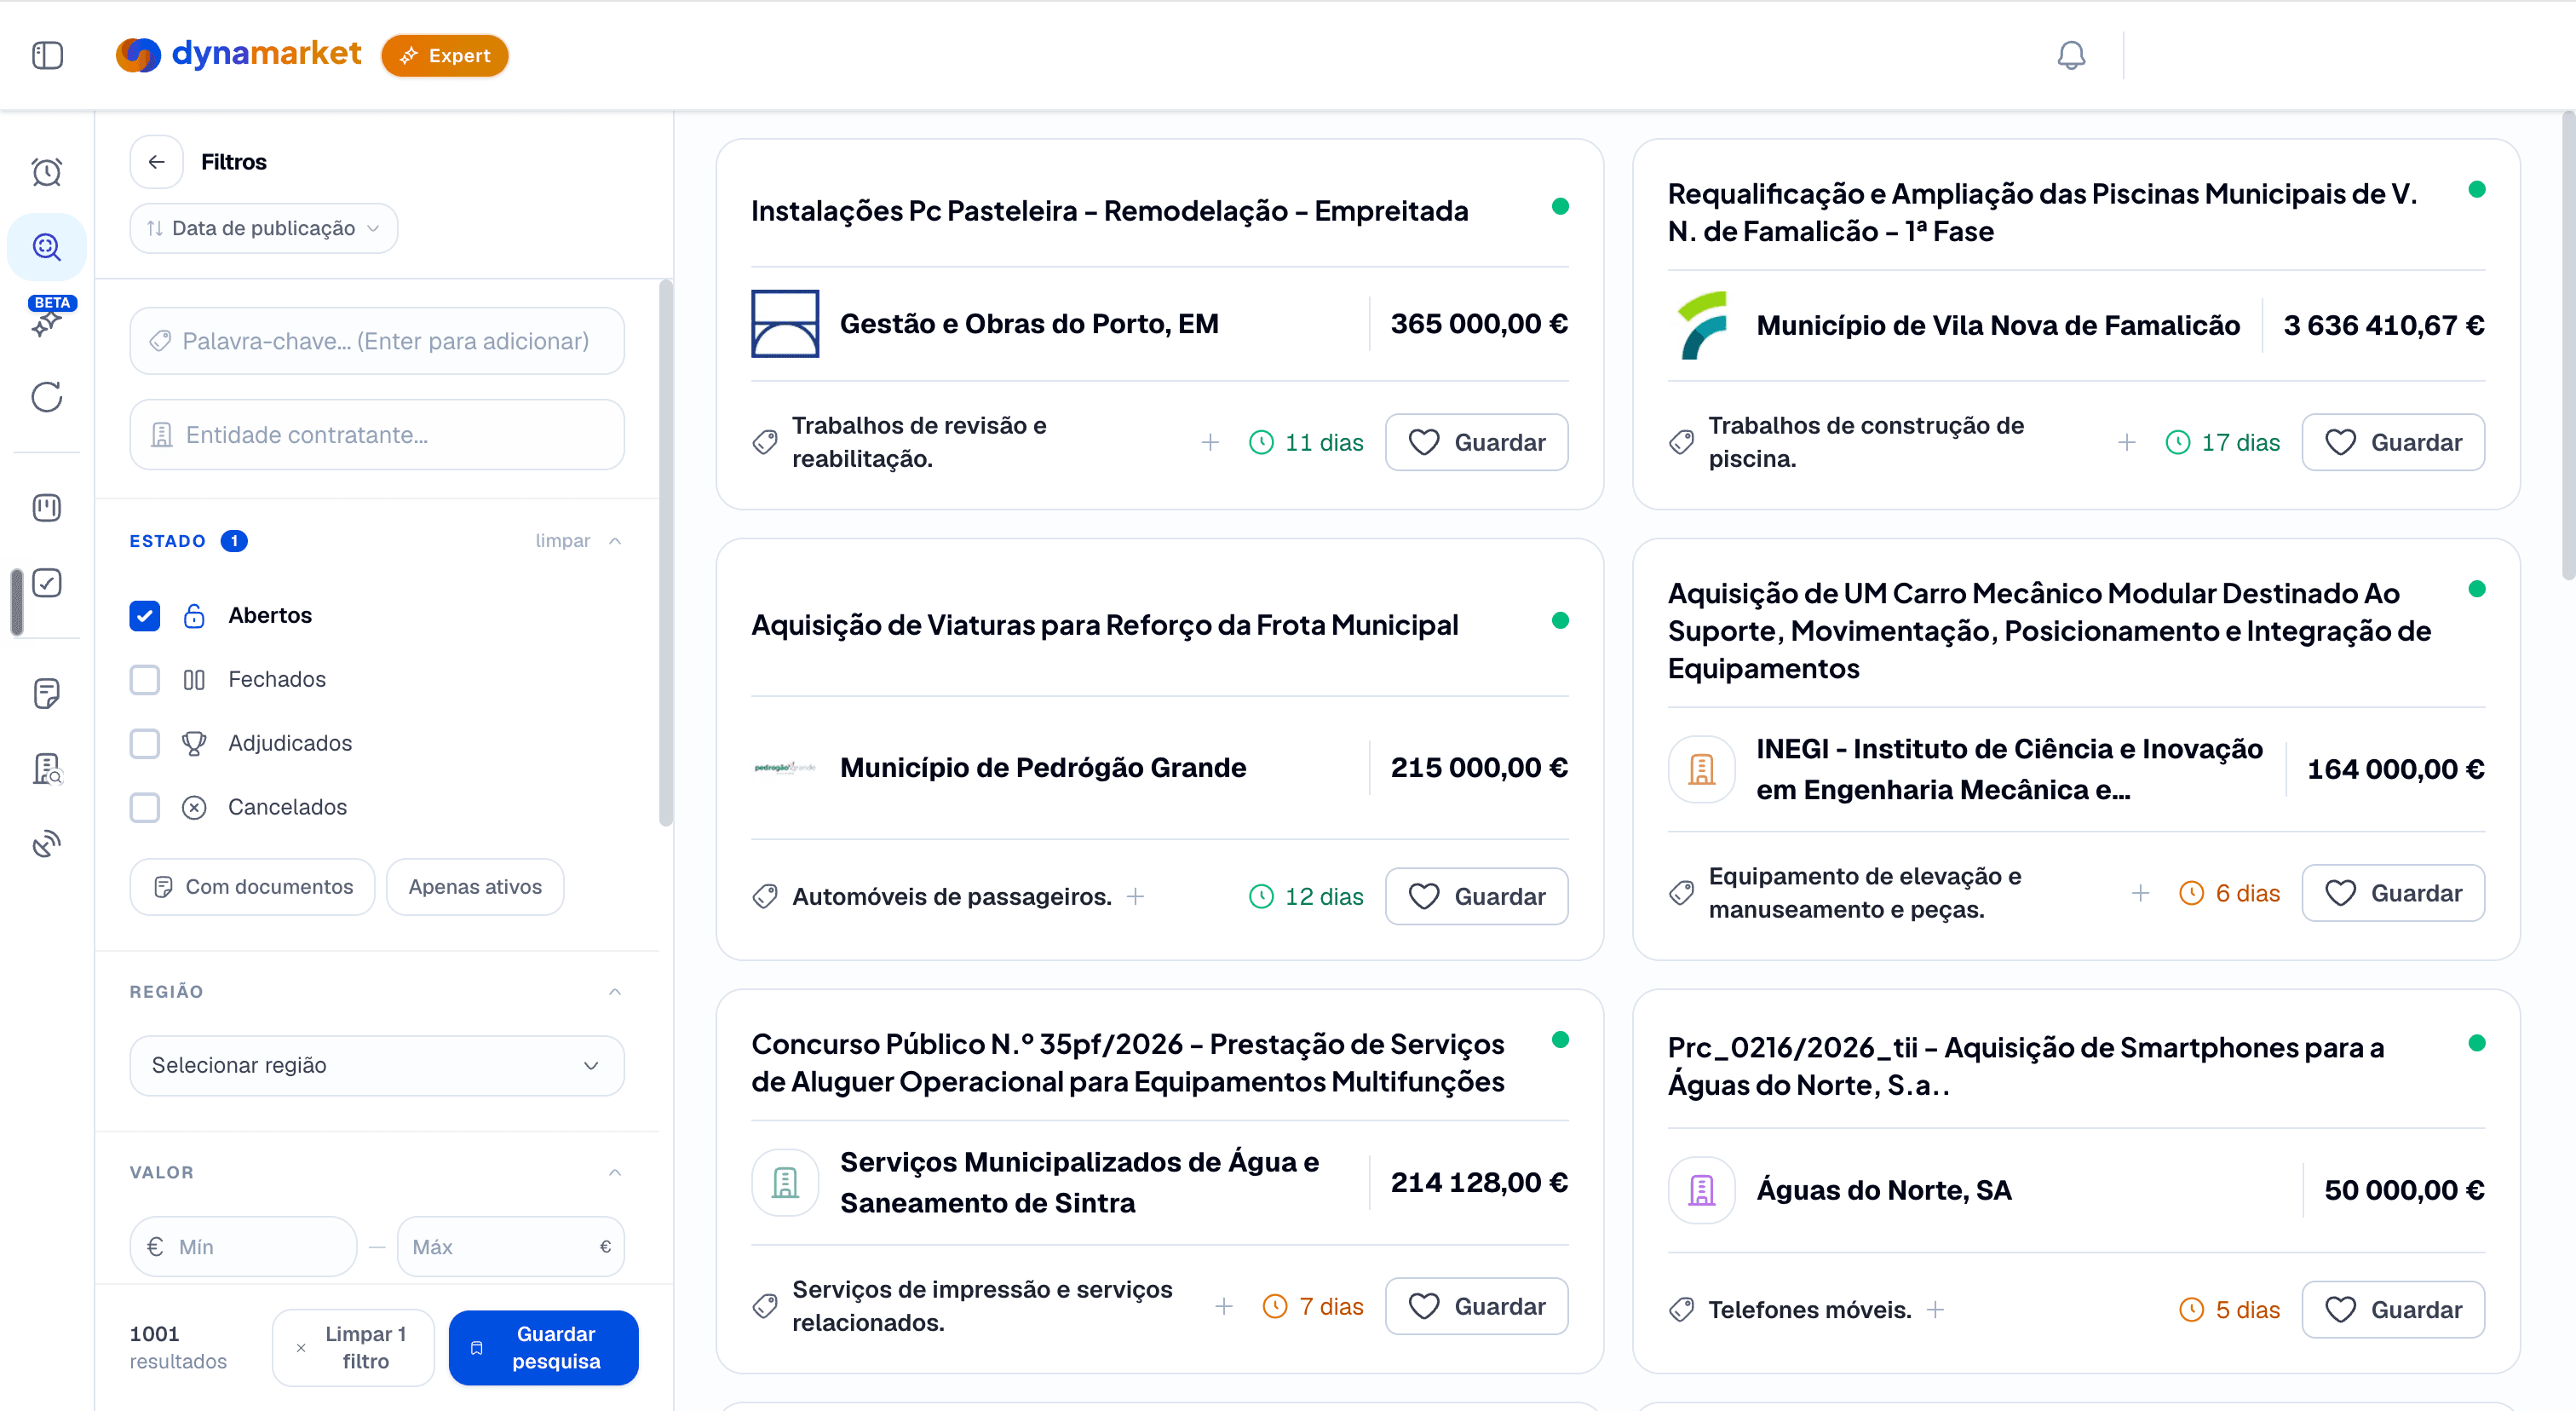Click Limpar 1 filtro button
The width and height of the screenshot is (2576, 1411).
click(353, 1347)
